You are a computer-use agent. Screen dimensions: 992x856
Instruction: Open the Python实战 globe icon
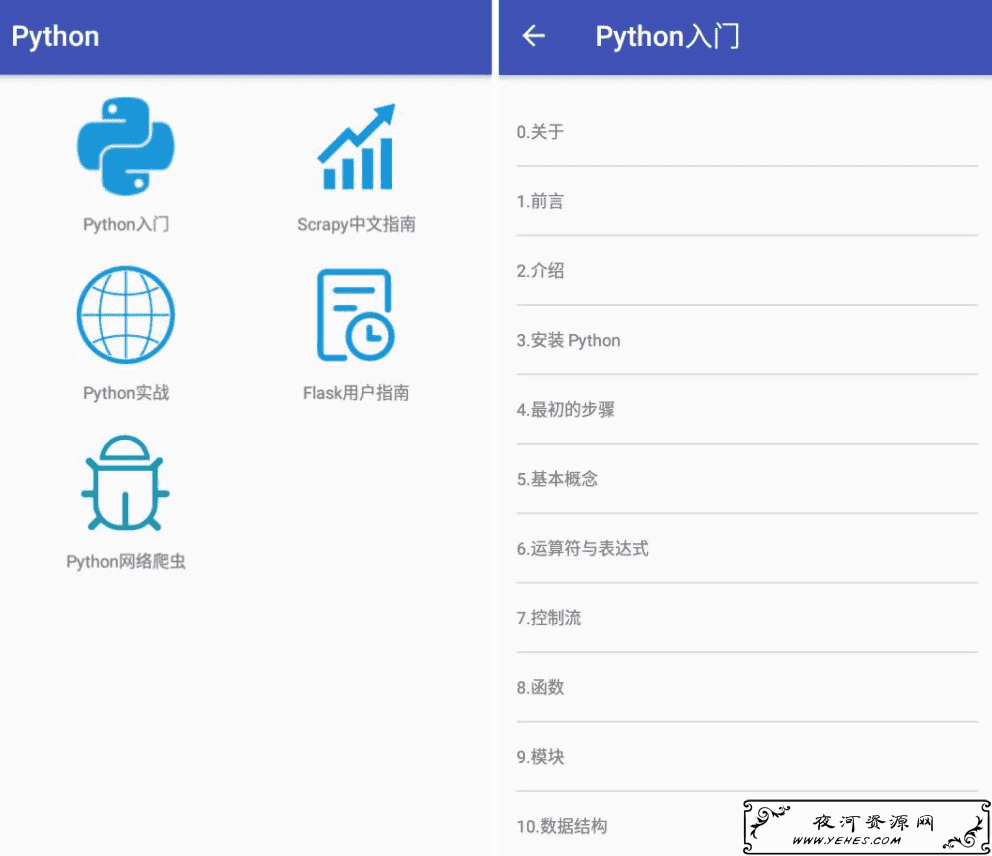point(126,314)
